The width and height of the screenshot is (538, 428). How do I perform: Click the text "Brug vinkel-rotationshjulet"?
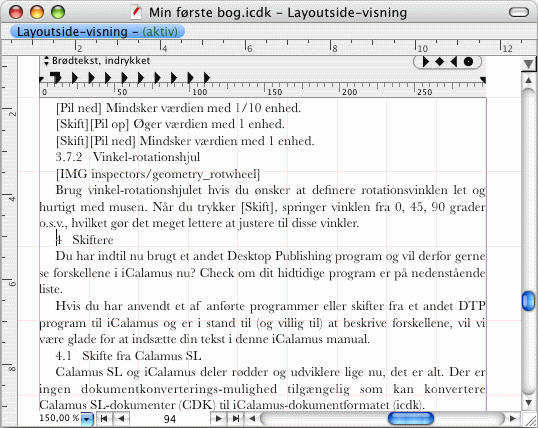pos(129,190)
